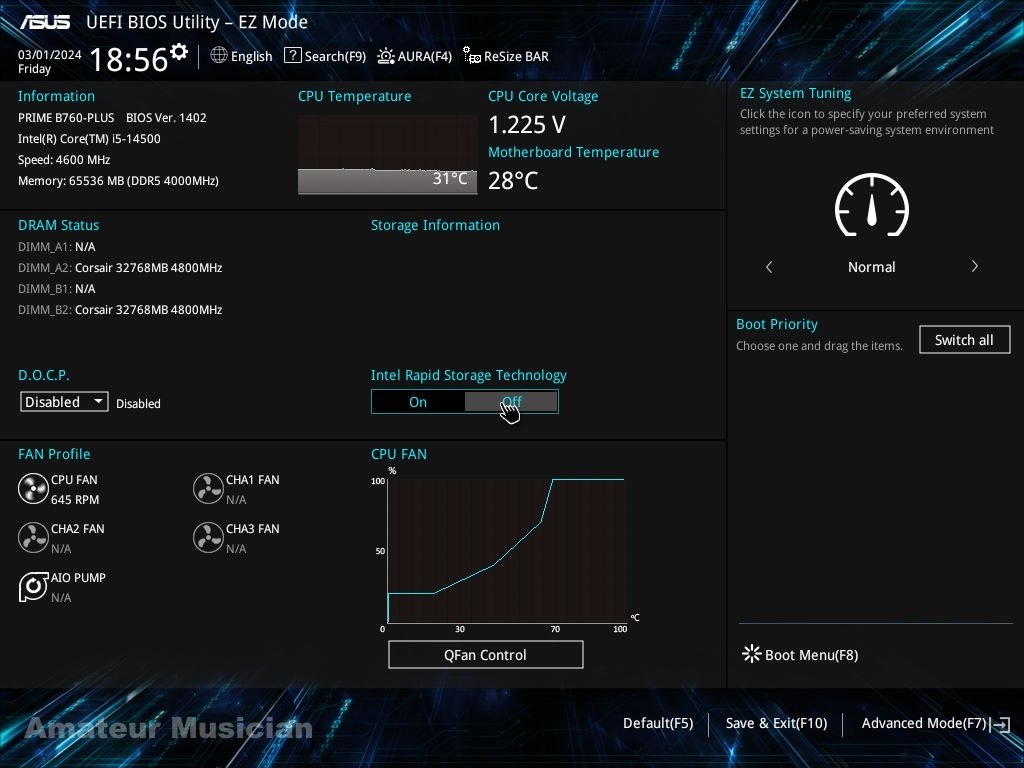Click the 'BIOS Ver. 1402' text
The height and width of the screenshot is (768, 1024).
pyautogui.click(x=166, y=118)
